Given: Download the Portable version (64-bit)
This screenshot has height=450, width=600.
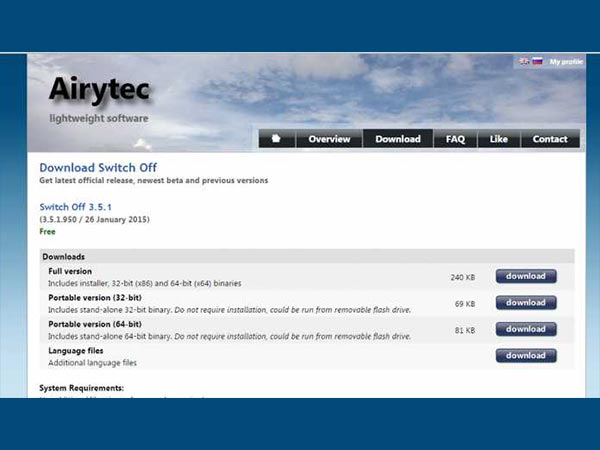Looking at the screenshot, I should tap(526, 329).
